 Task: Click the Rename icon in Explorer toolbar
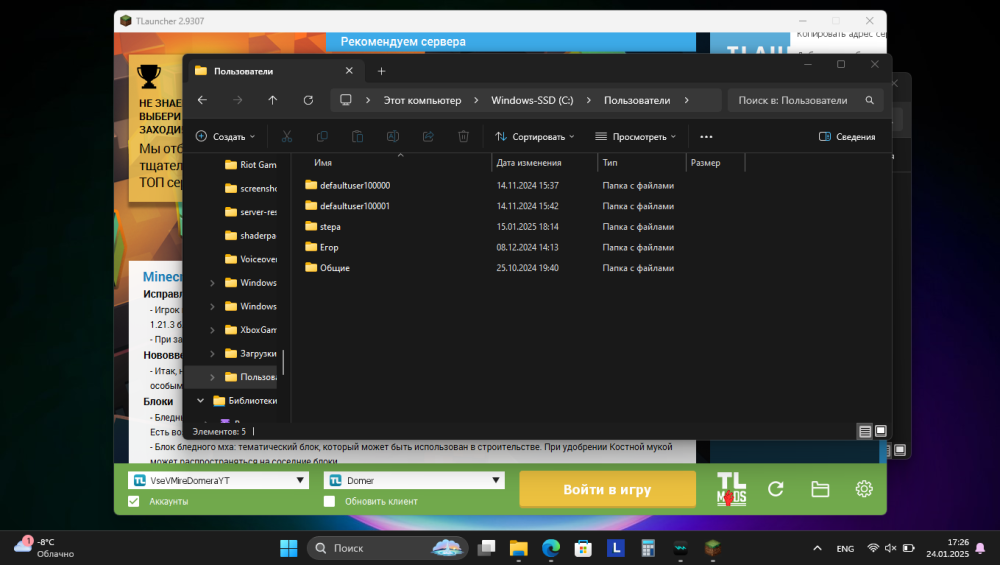point(393,136)
